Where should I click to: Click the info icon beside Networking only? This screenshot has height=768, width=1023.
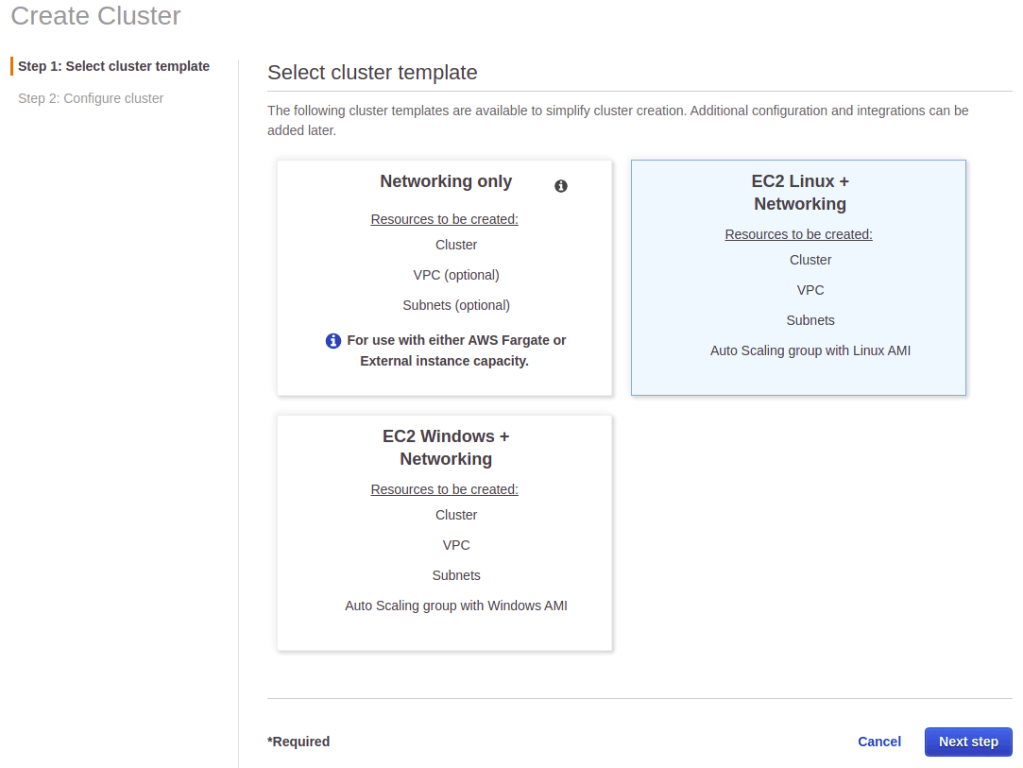(x=561, y=186)
